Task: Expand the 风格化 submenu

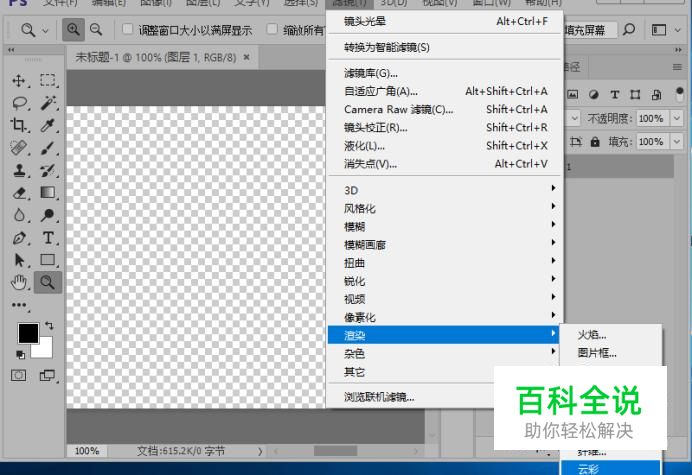Action: (444, 208)
